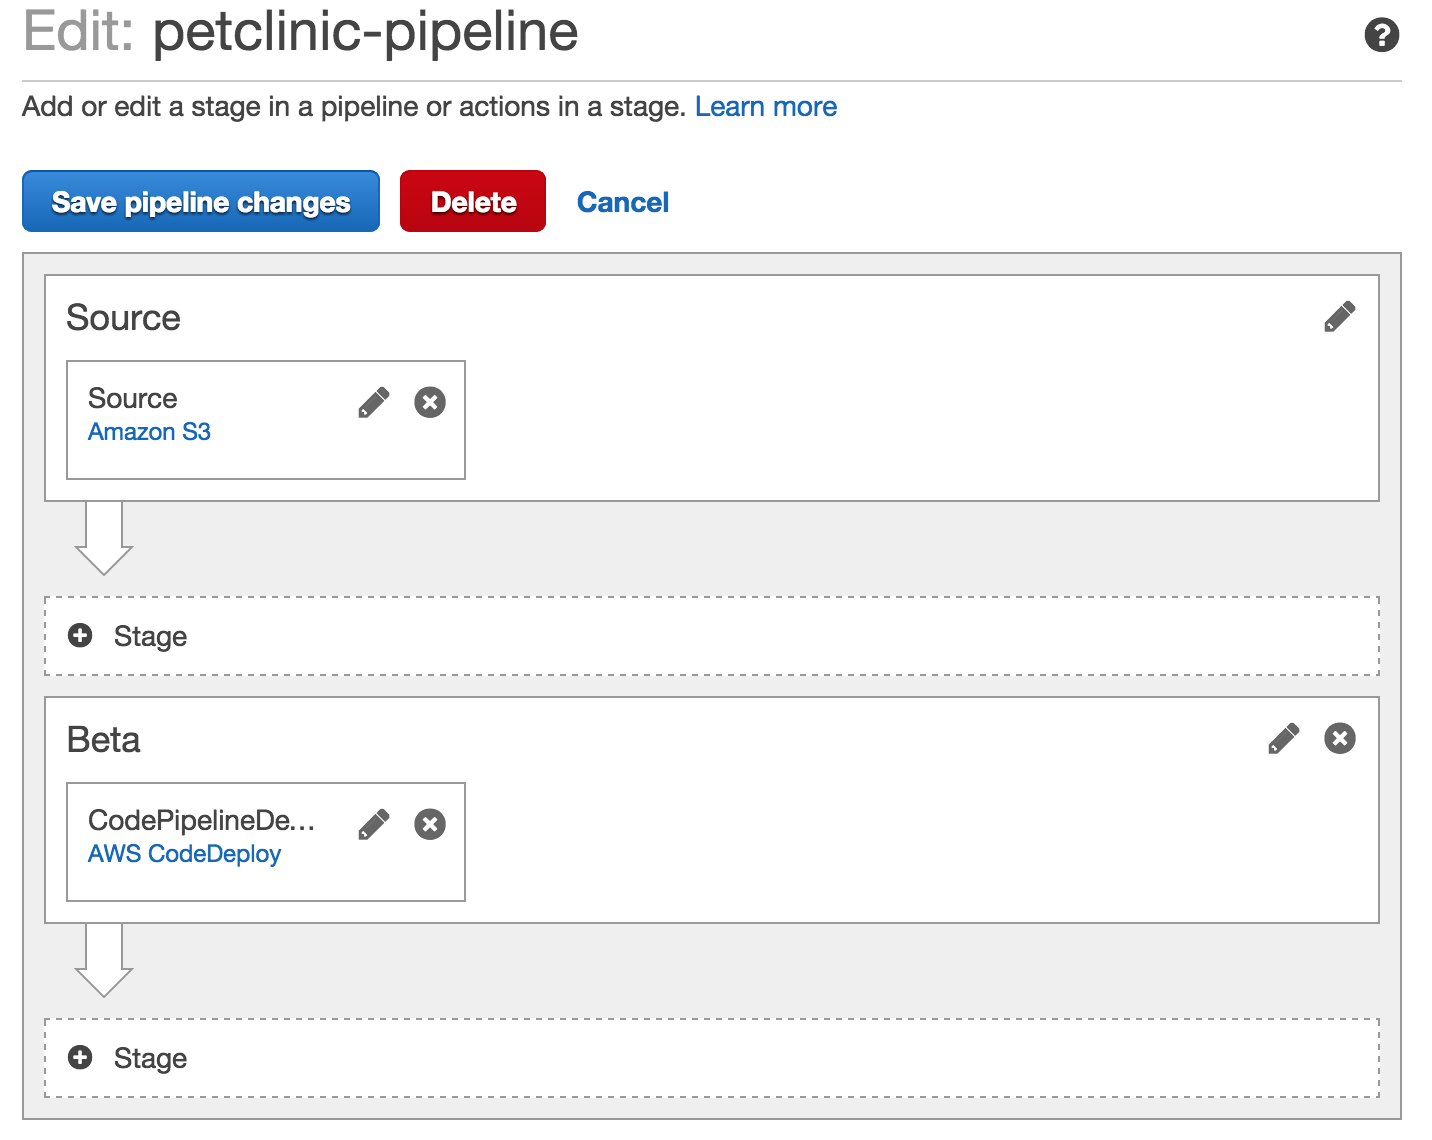Image resolution: width=1432 pixels, height=1140 pixels.
Task: Edit the Source stage with its pencil icon
Action: (x=1339, y=317)
